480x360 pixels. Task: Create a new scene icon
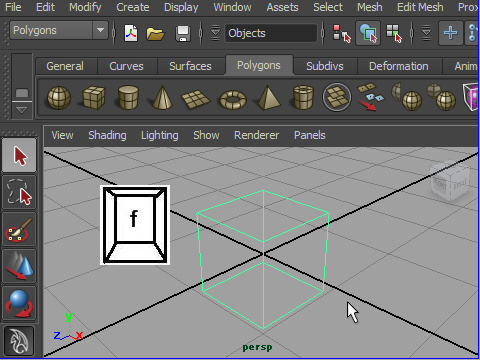tap(131, 33)
